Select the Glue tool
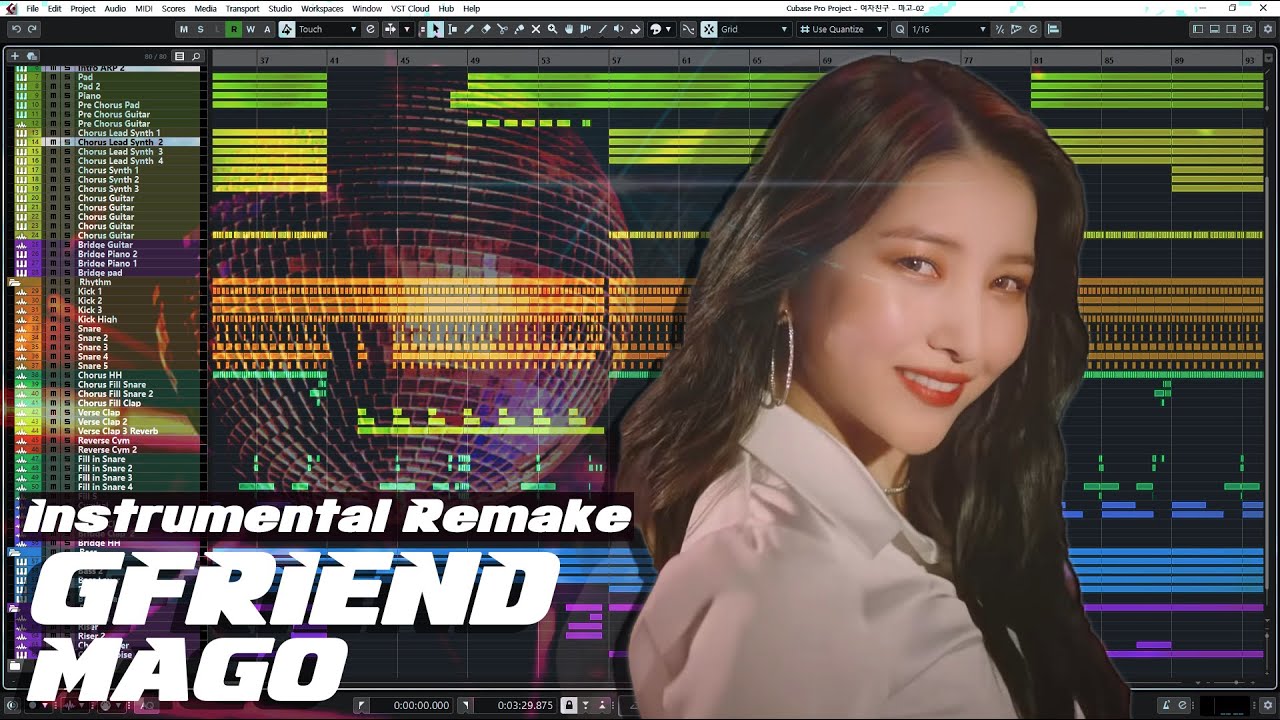Viewport: 1280px width, 720px height. [x=519, y=29]
